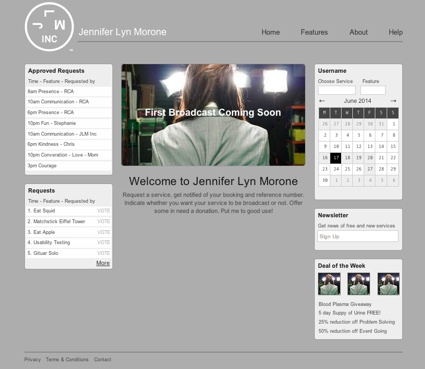Open middle Deal of the Week thumbnail
Image resolution: width=425 pixels, height=369 pixels.
[359, 284]
